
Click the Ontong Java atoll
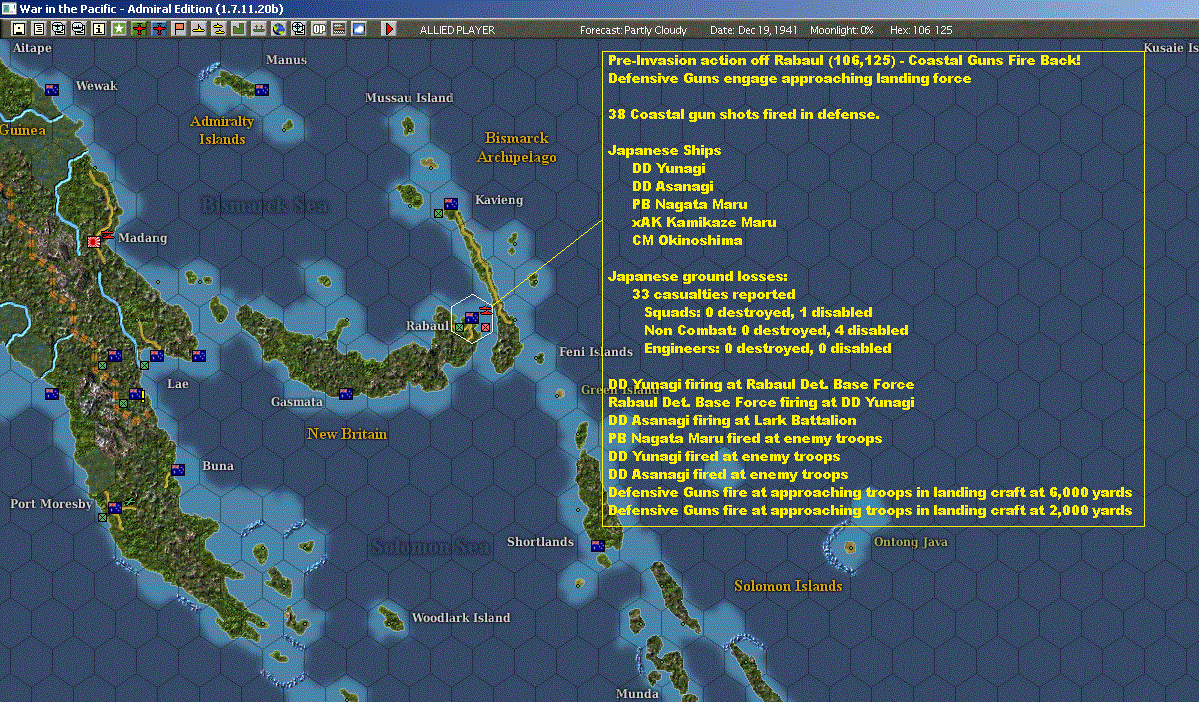[849, 548]
